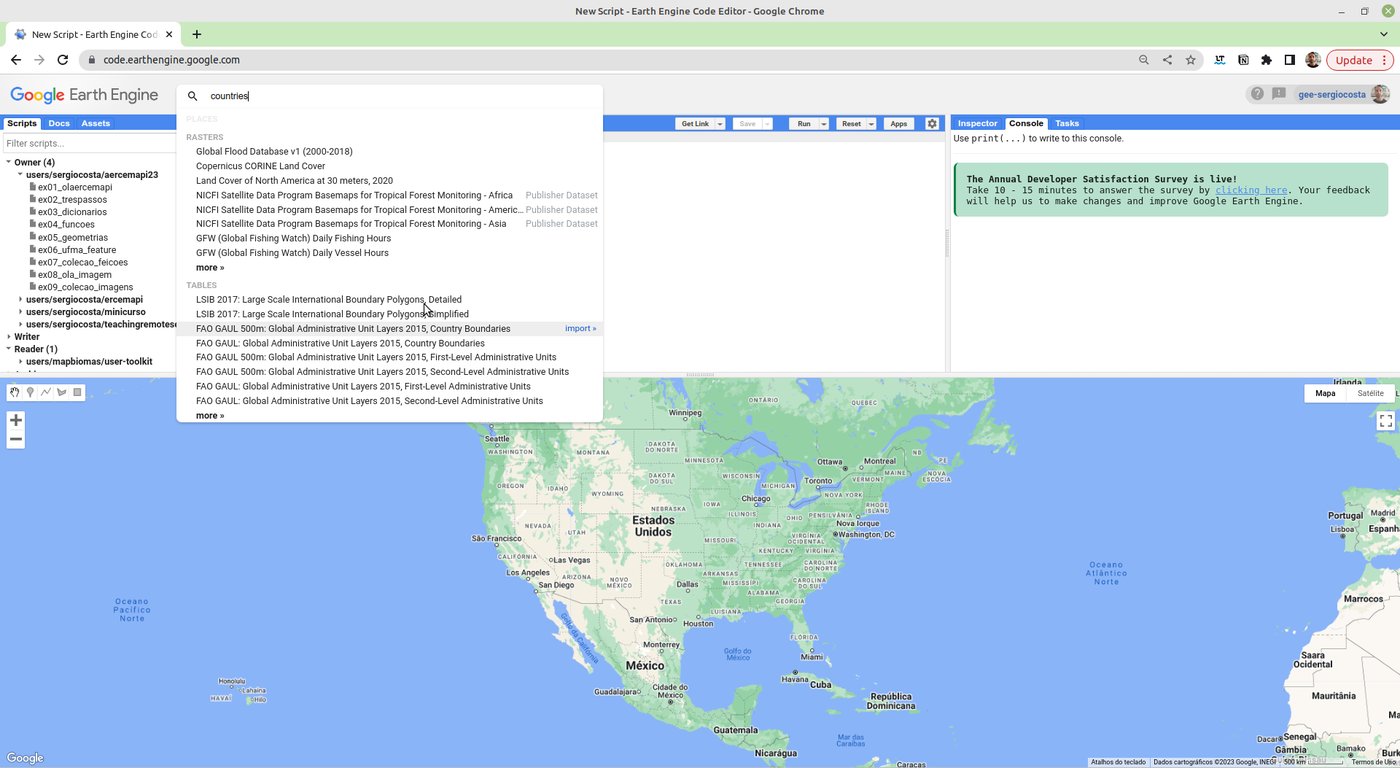Click the search magnifier icon
The height and width of the screenshot is (768, 1400).
tap(193, 96)
